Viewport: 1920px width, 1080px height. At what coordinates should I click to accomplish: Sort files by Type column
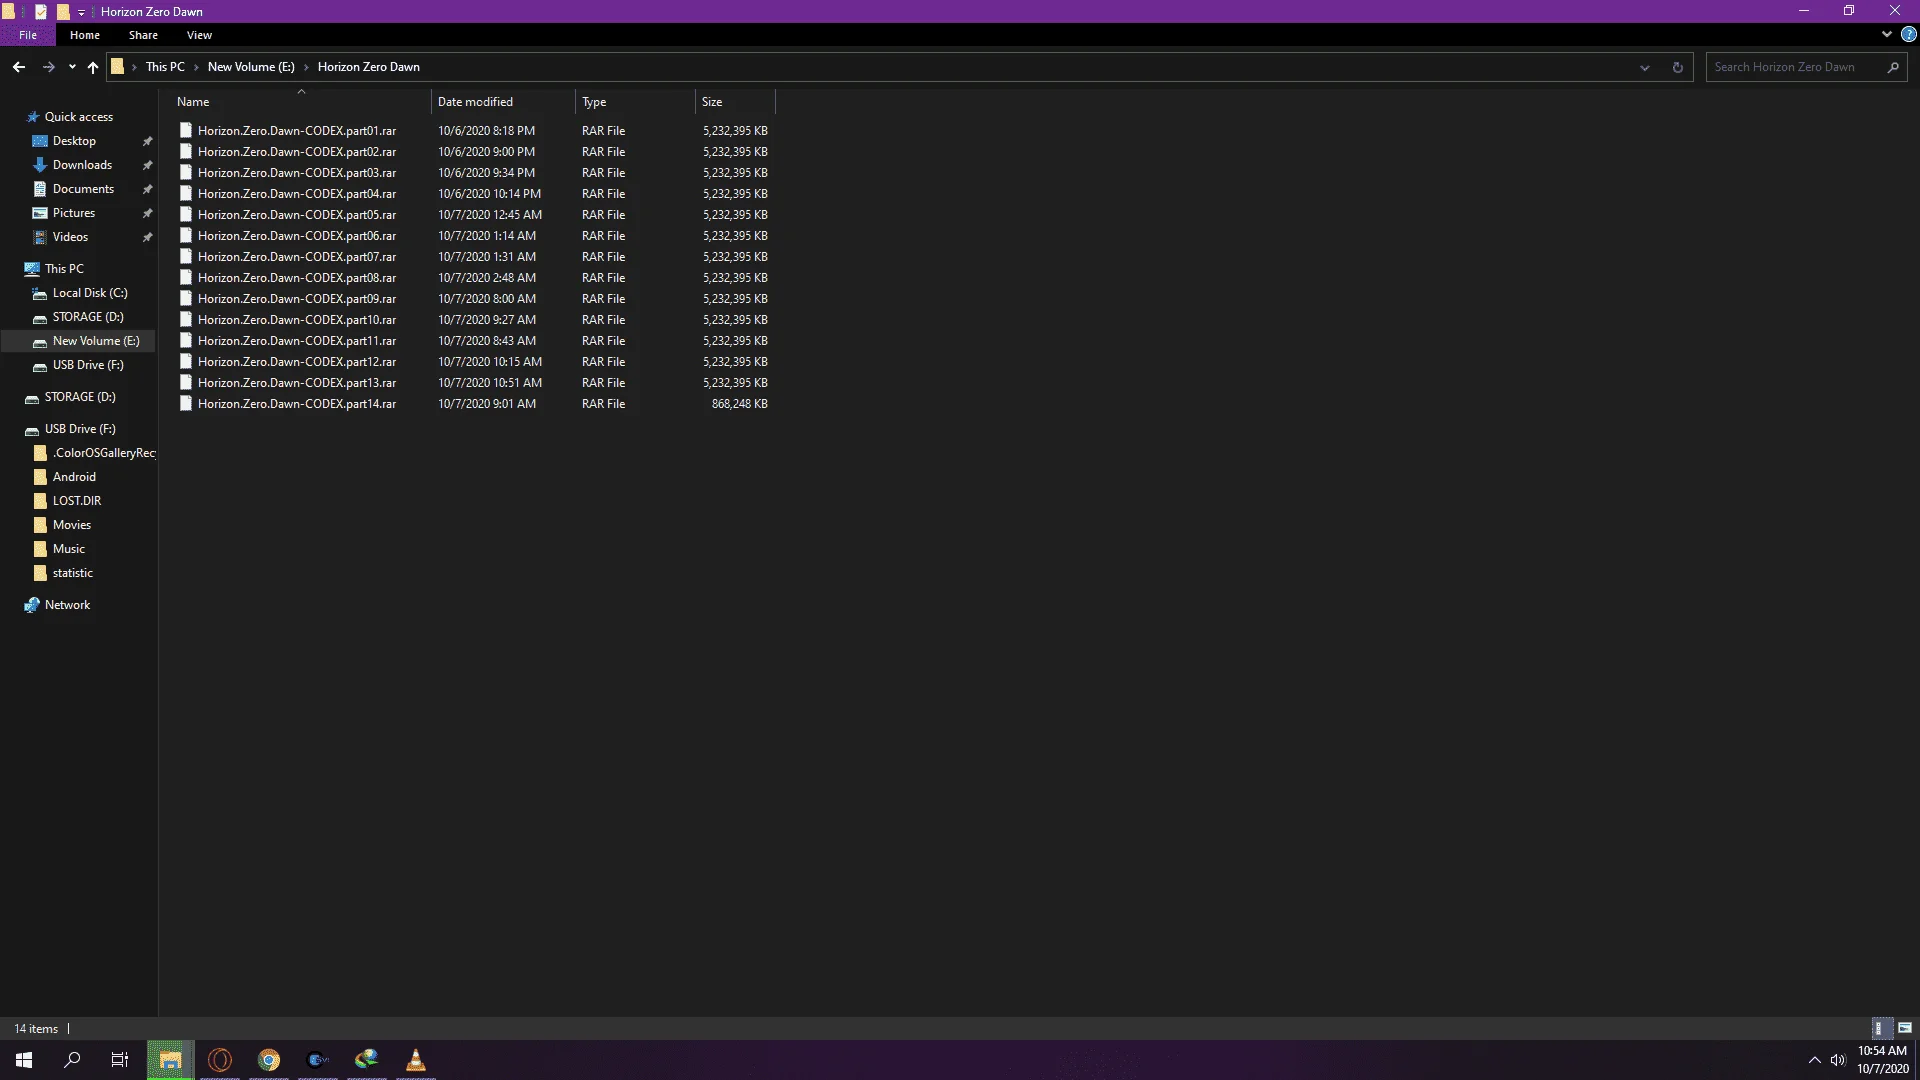pyautogui.click(x=635, y=102)
